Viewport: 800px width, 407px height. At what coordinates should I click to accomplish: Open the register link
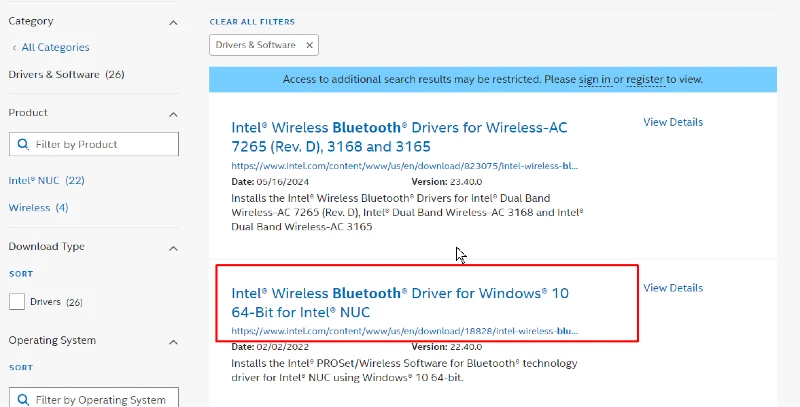[645, 80]
